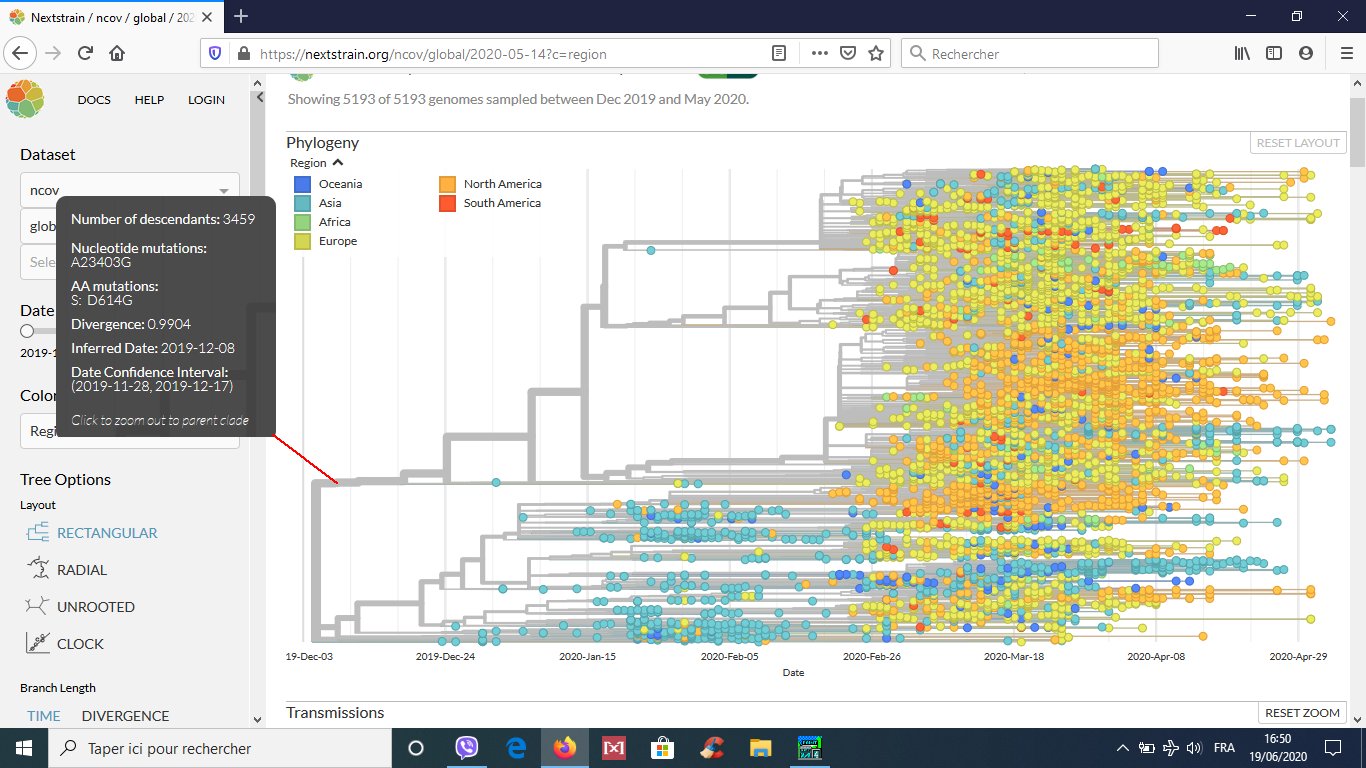The width and height of the screenshot is (1366, 768).
Task: Select the Rectangular tree layout
Action: click(x=106, y=533)
